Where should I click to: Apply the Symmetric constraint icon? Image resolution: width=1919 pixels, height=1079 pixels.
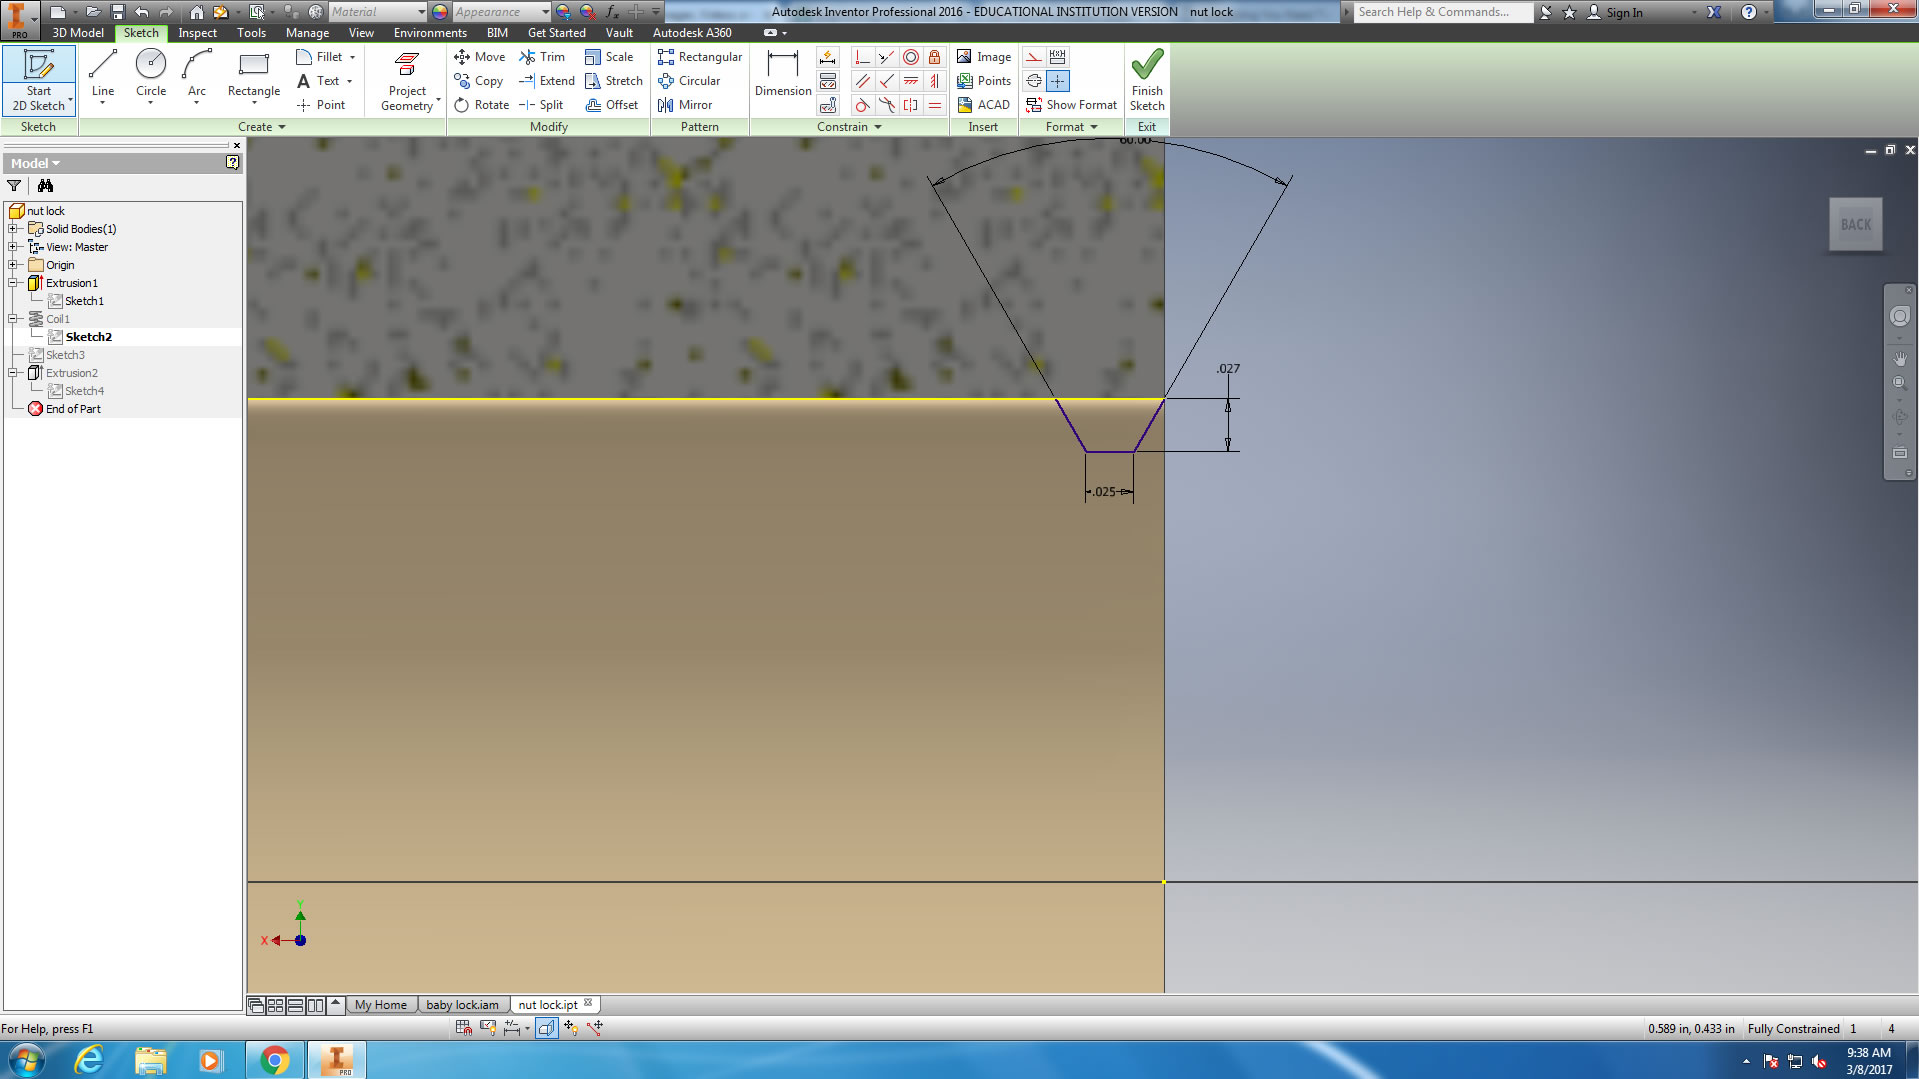coord(910,105)
